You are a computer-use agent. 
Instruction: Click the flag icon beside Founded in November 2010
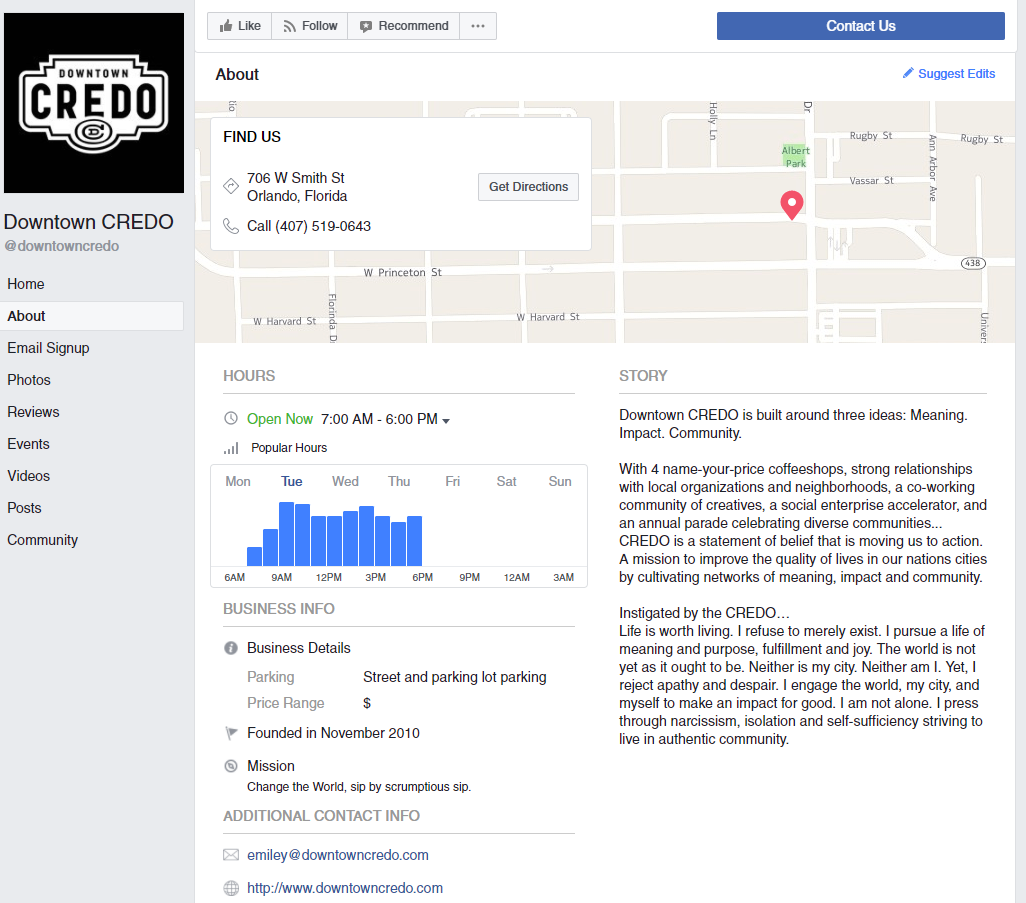click(231, 733)
